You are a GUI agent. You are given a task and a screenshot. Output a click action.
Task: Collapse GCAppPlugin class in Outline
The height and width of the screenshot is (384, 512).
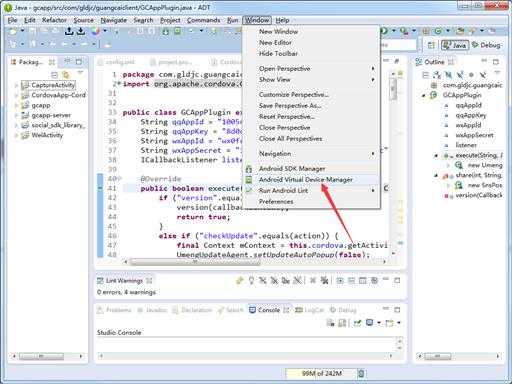coord(424,96)
